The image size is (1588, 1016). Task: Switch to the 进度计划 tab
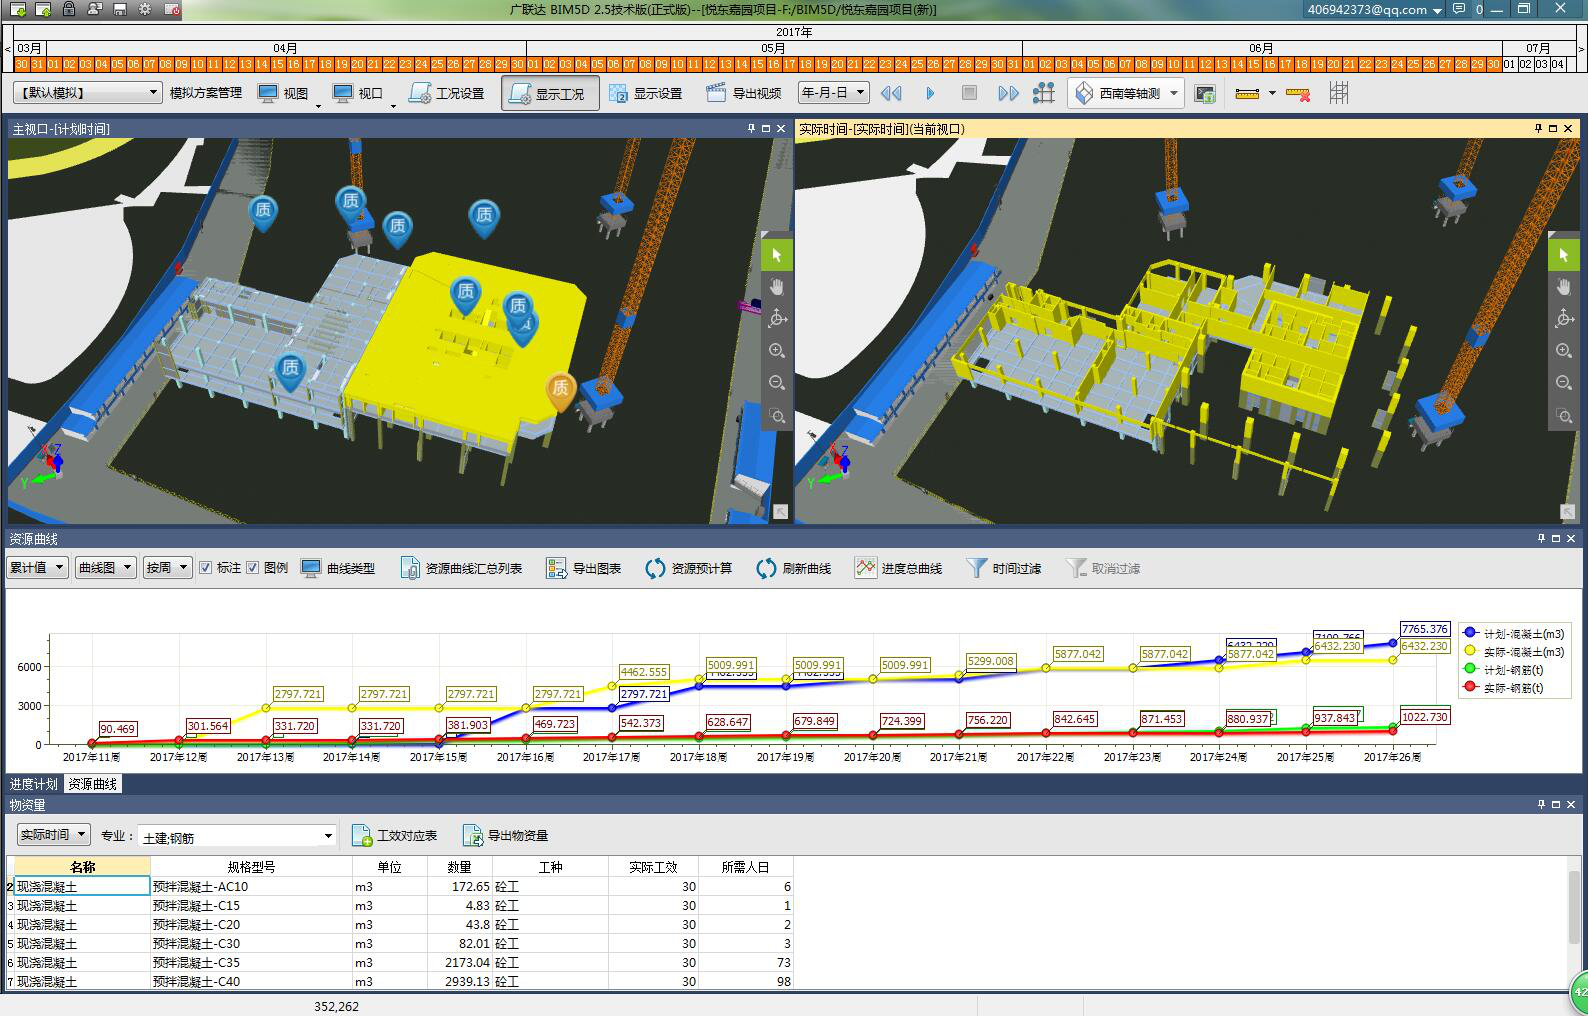pyautogui.click(x=34, y=784)
